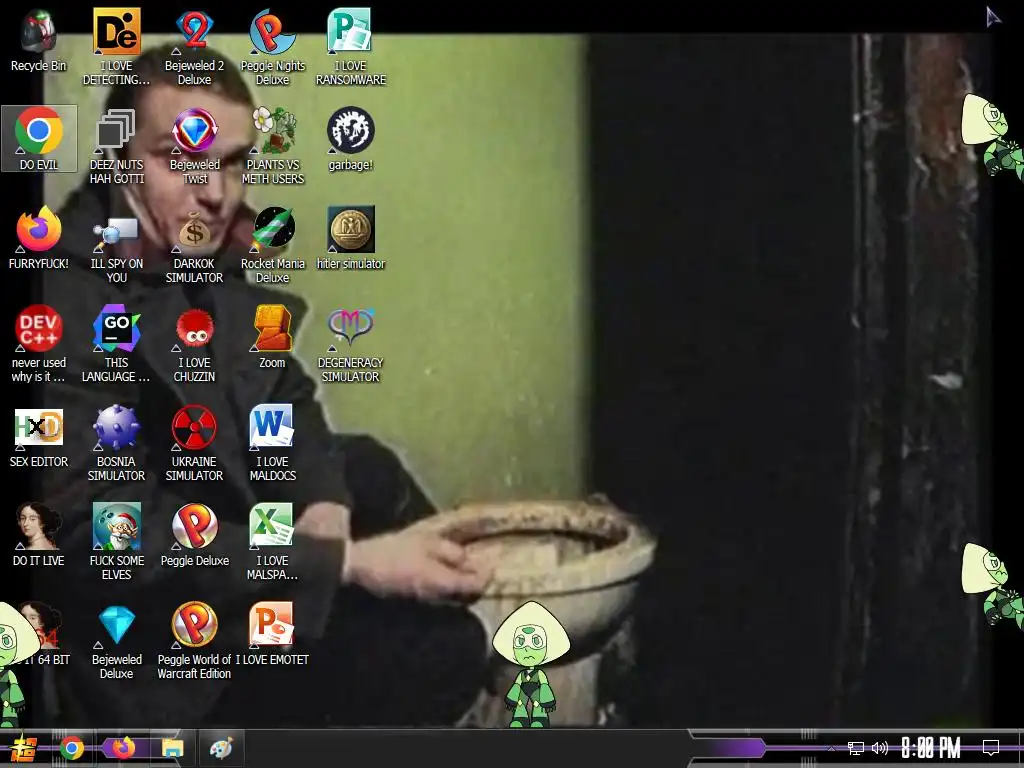Image resolution: width=1024 pixels, height=768 pixels.
Task: Select the radiation symbol UKRAINE SIMULATOR icon
Action: pyautogui.click(x=194, y=443)
